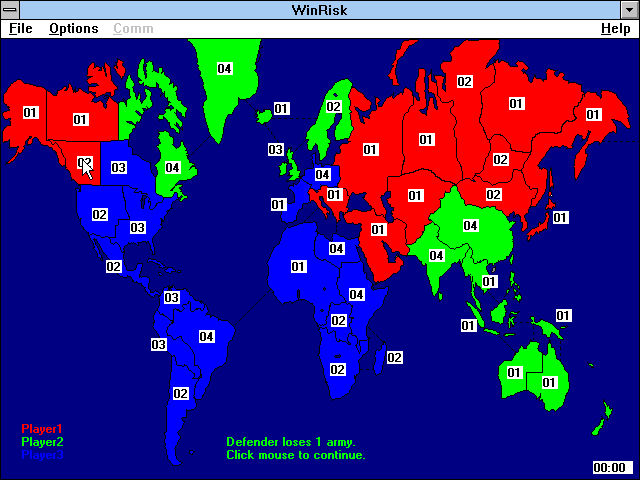Click the title bar down-arrow button
The width and height of the screenshot is (640, 480).
pyautogui.click(x=629, y=10)
